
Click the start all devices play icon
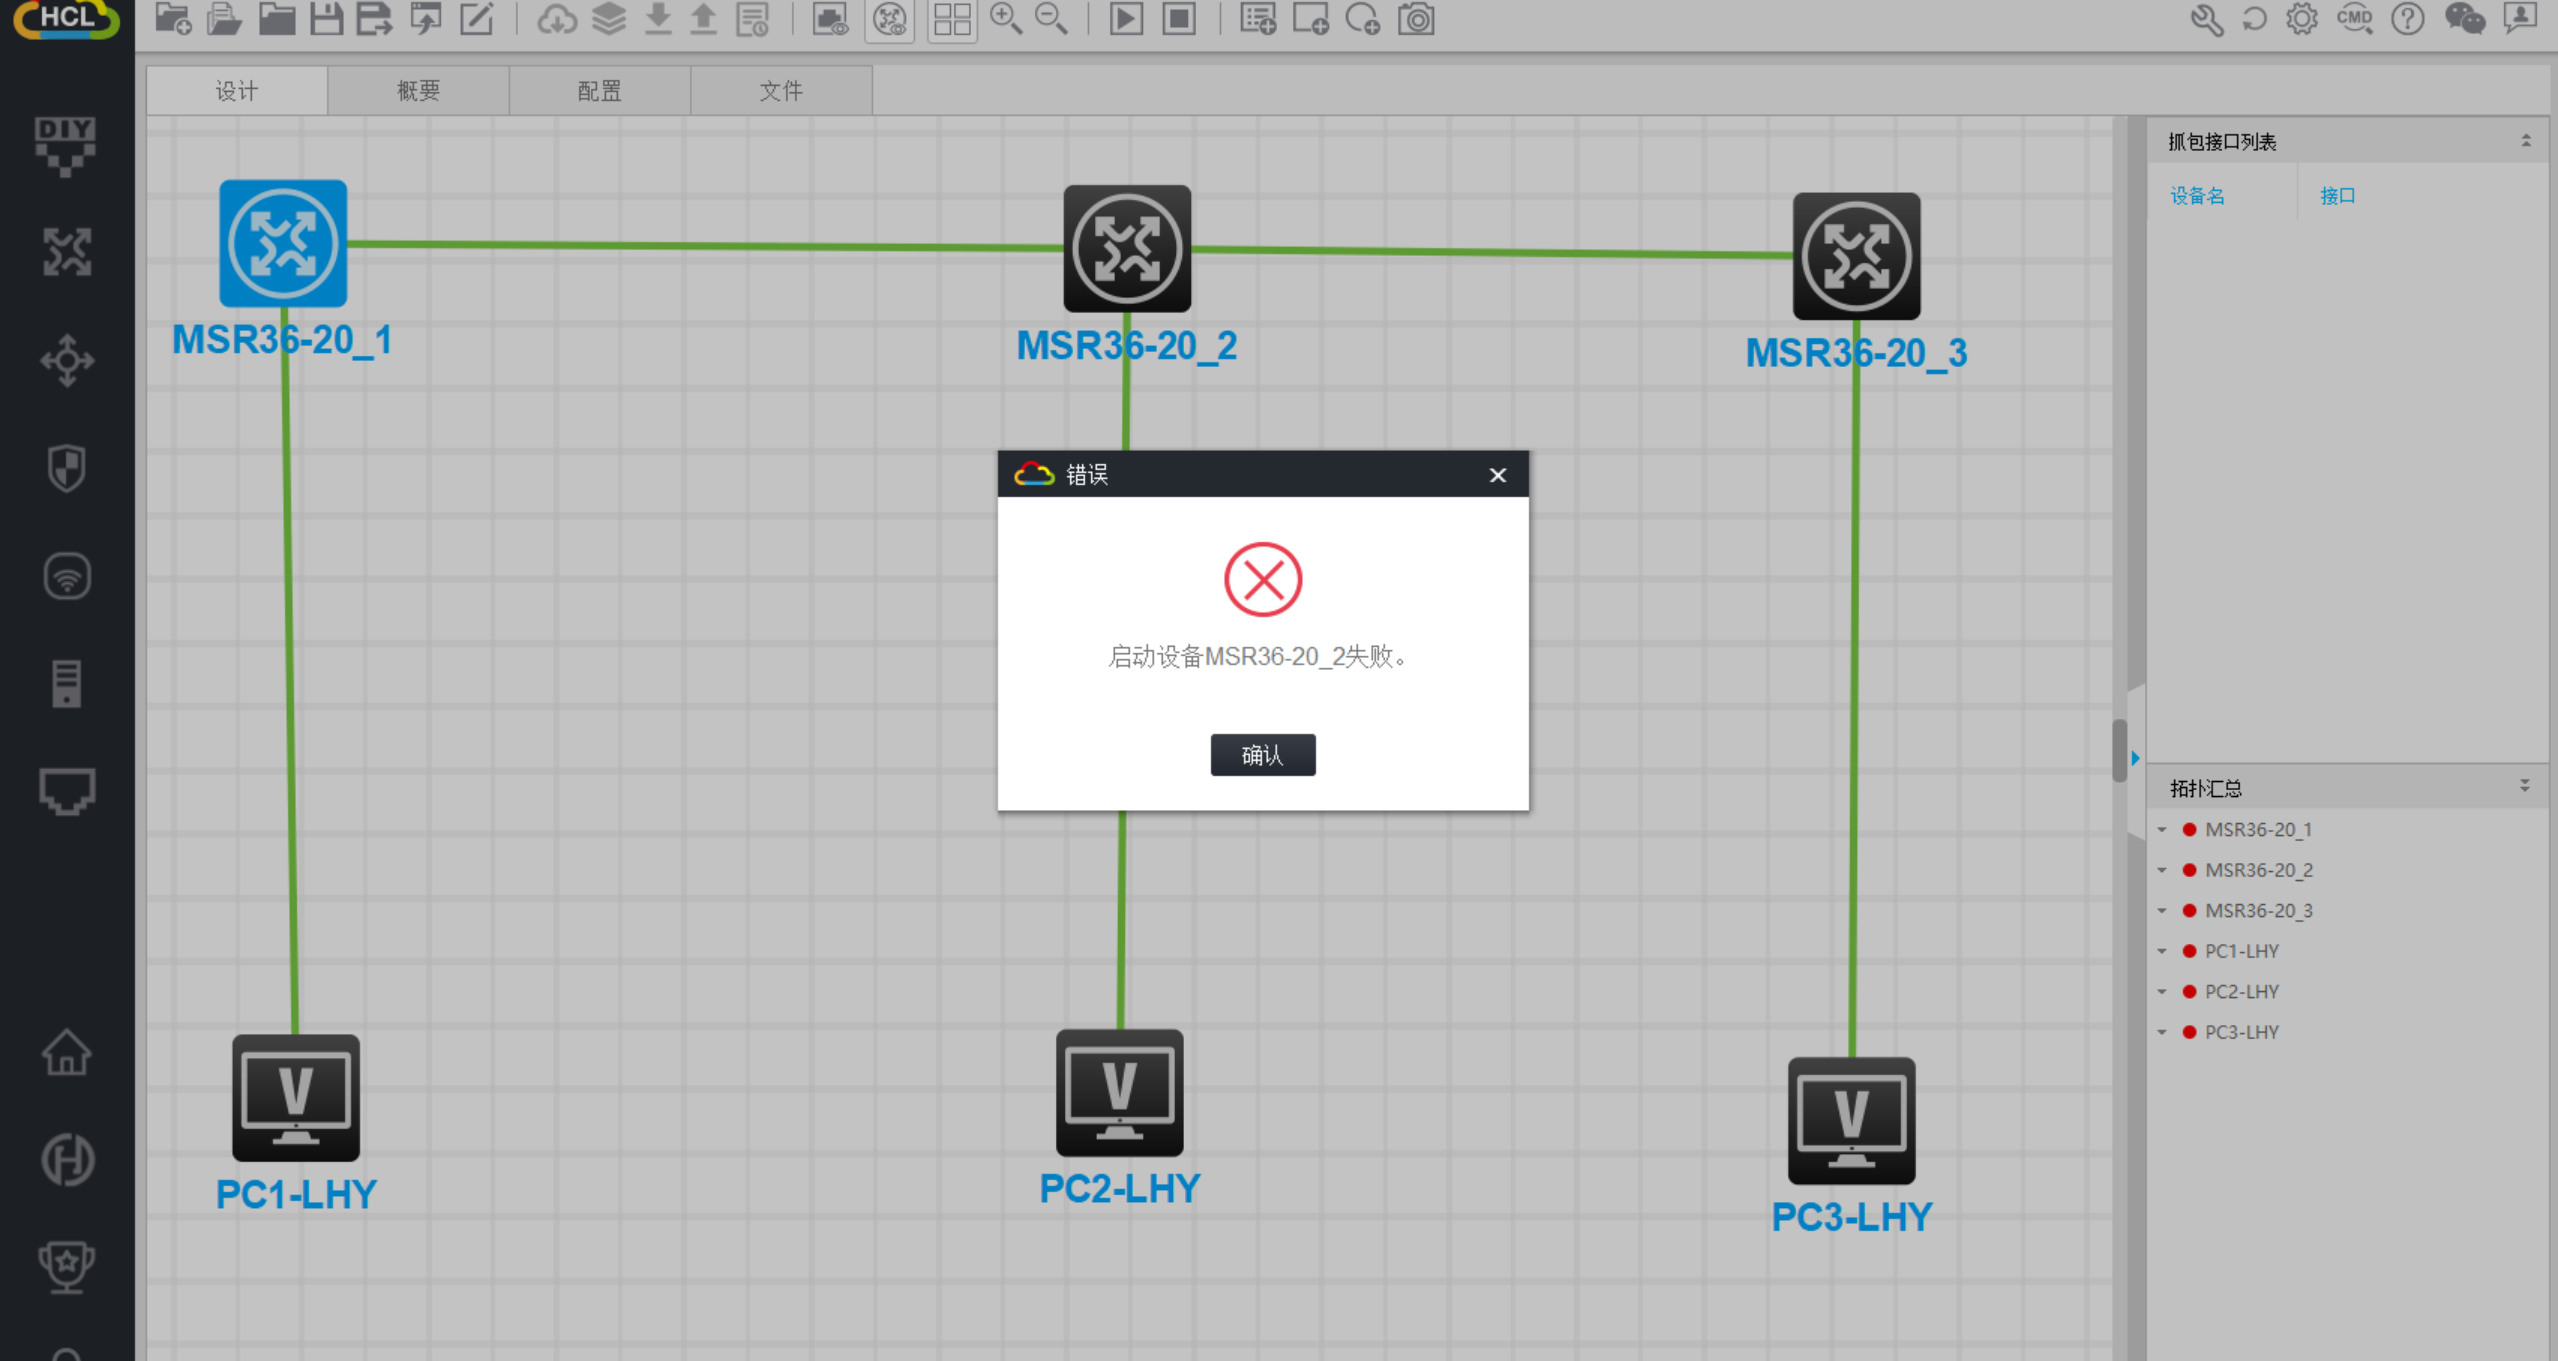tap(1126, 20)
